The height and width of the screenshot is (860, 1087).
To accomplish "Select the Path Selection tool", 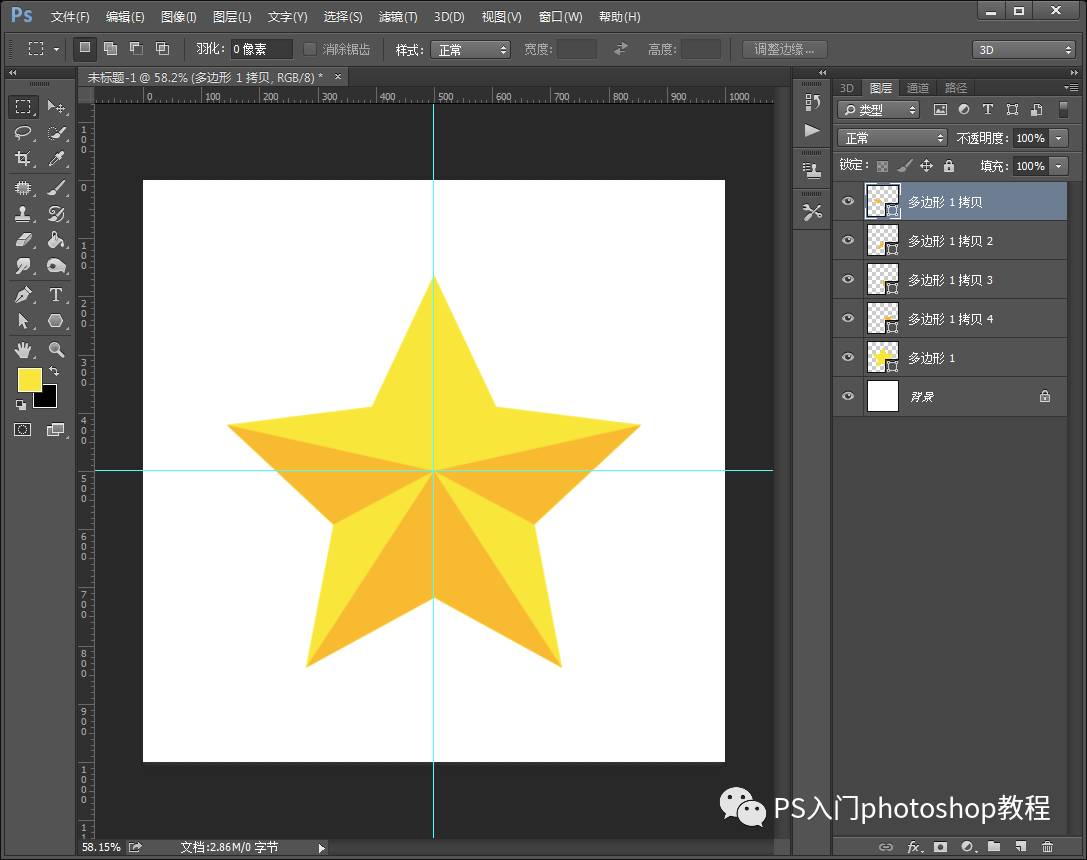I will point(23,321).
